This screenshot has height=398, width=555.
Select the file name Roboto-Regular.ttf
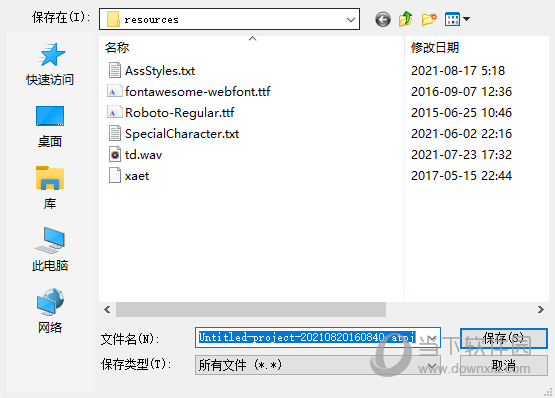click(179, 113)
